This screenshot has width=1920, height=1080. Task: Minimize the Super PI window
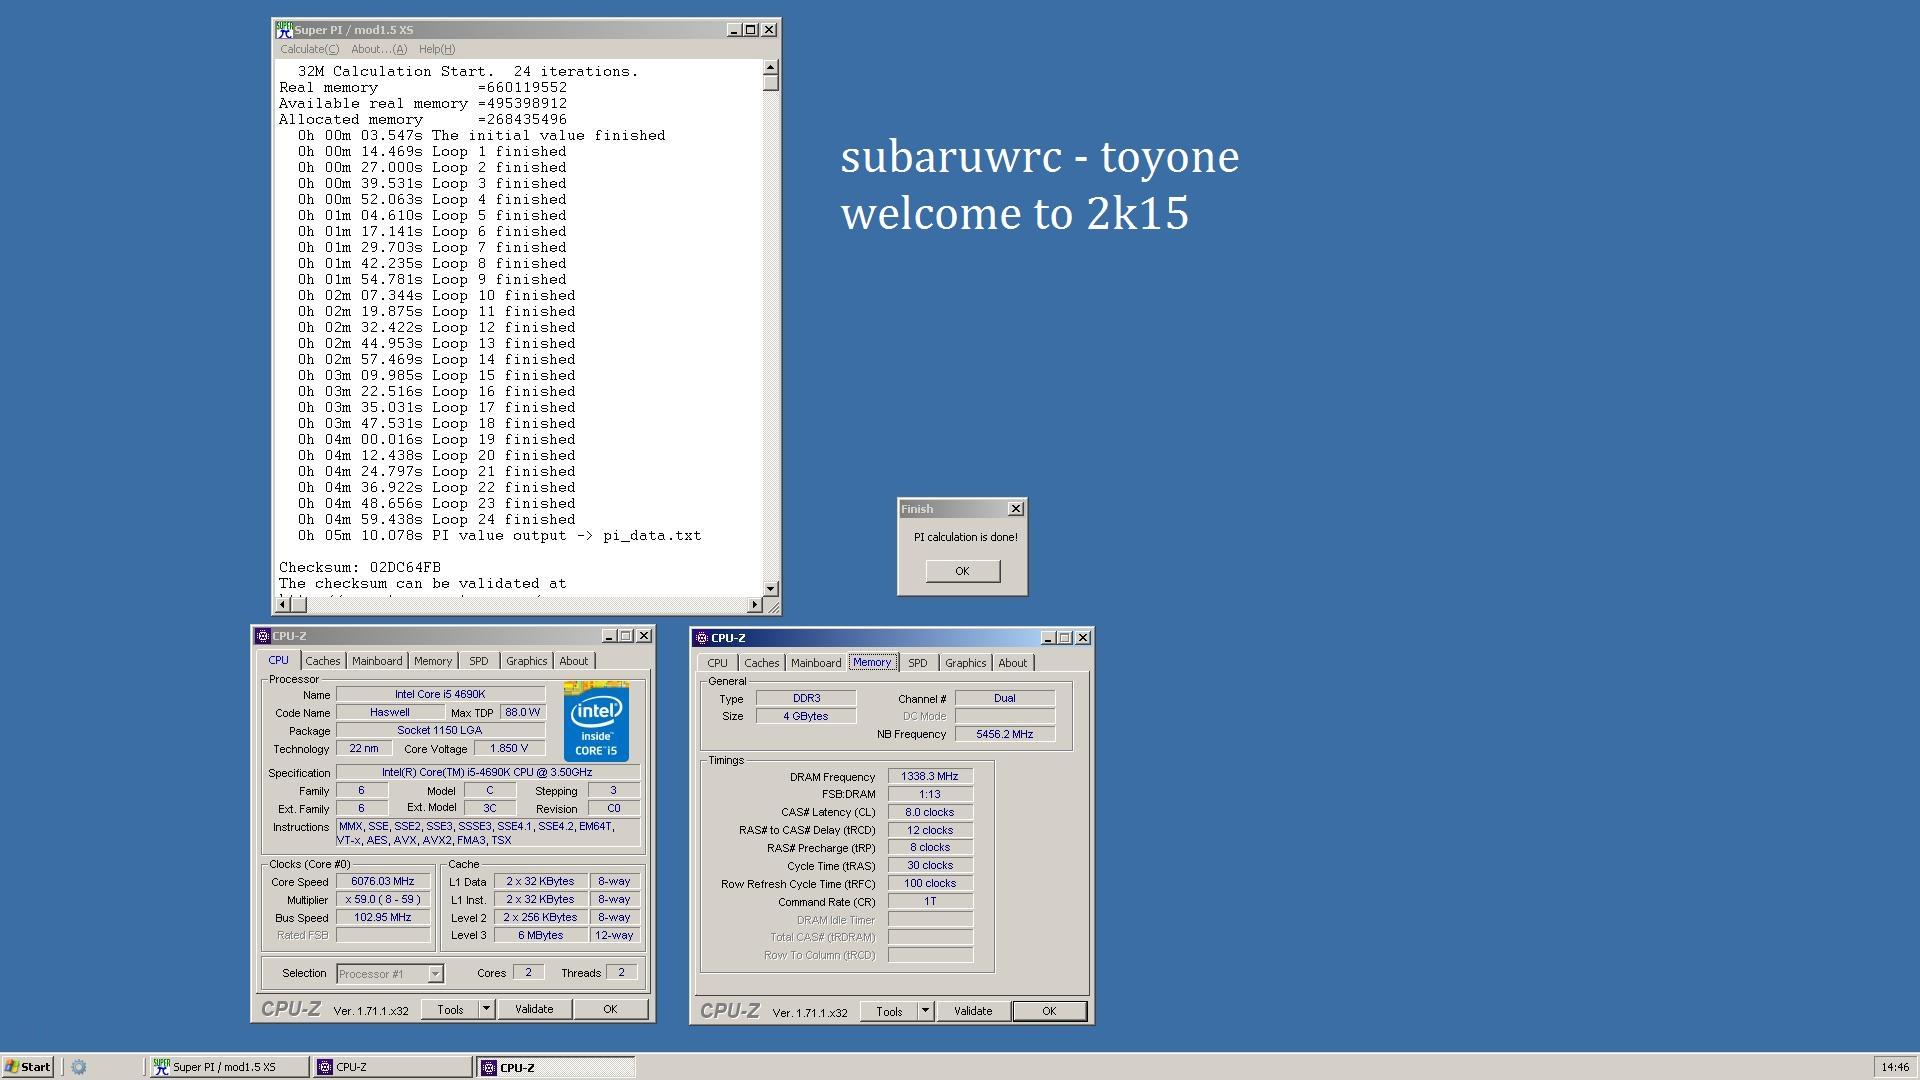(x=733, y=30)
